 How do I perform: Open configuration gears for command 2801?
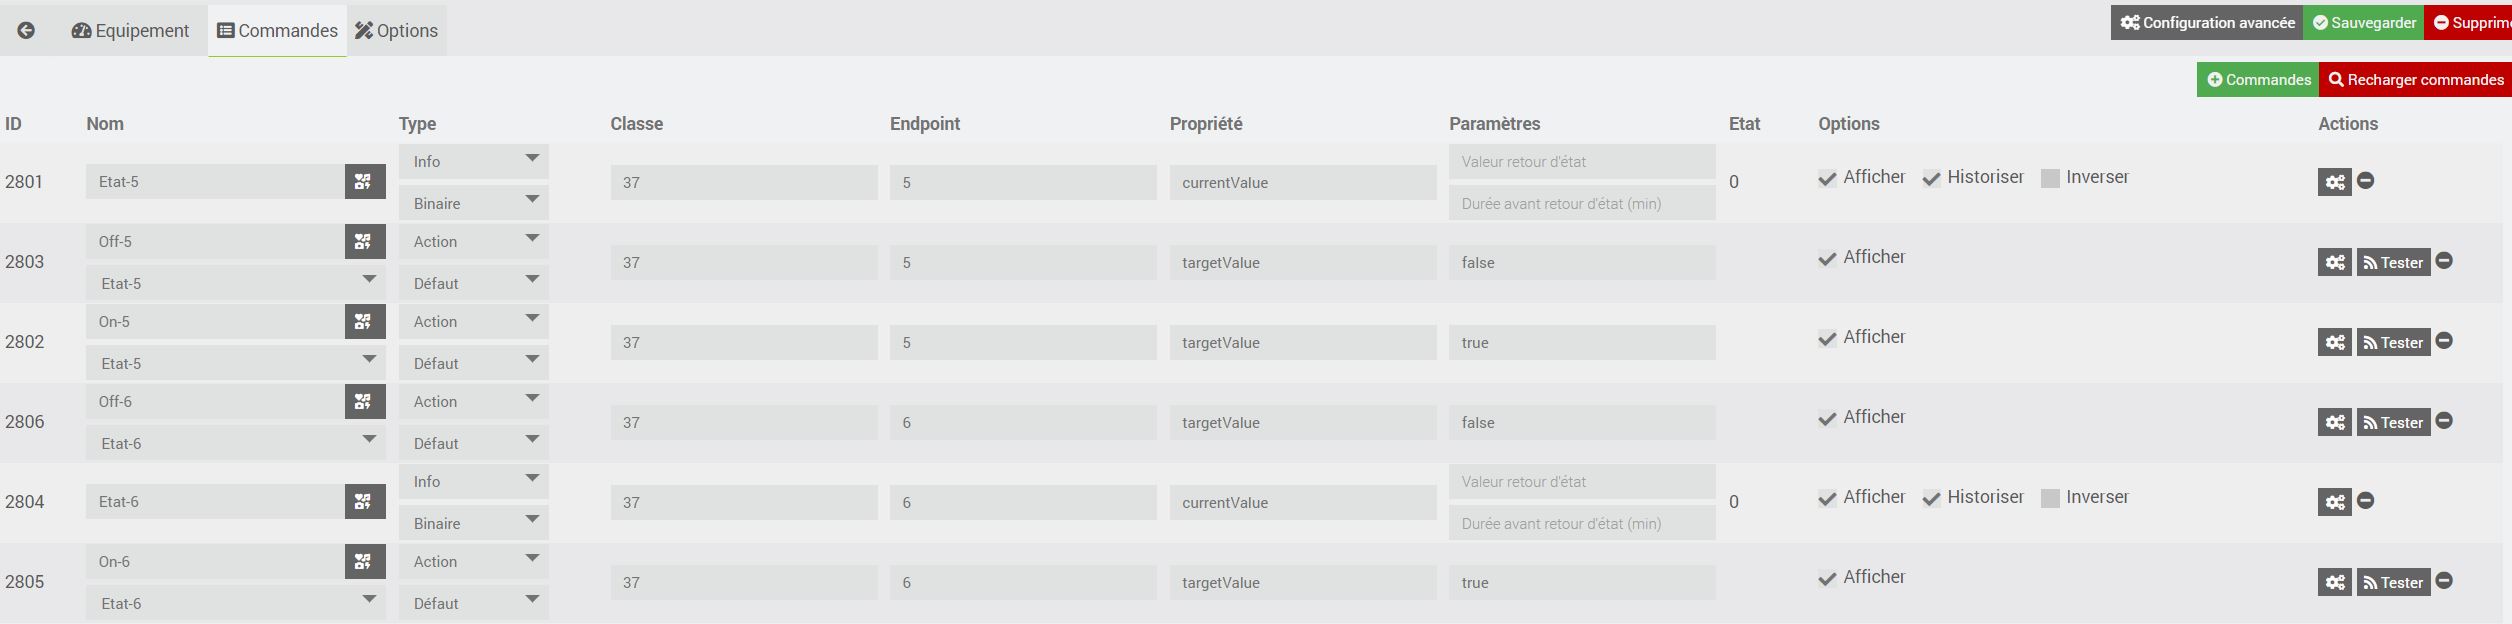(2334, 182)
